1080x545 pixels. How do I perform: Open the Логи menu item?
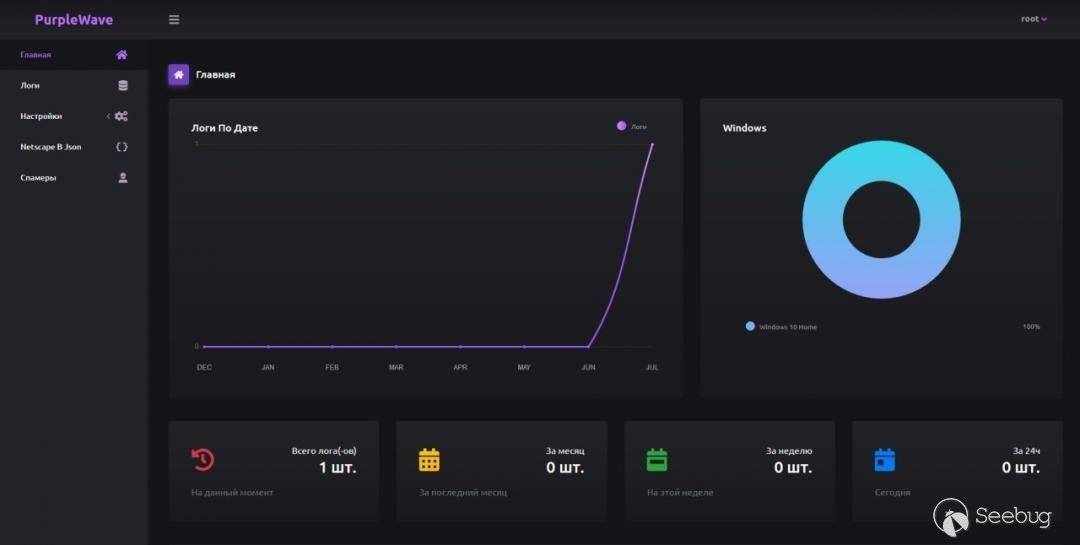[x=31, y=86]
